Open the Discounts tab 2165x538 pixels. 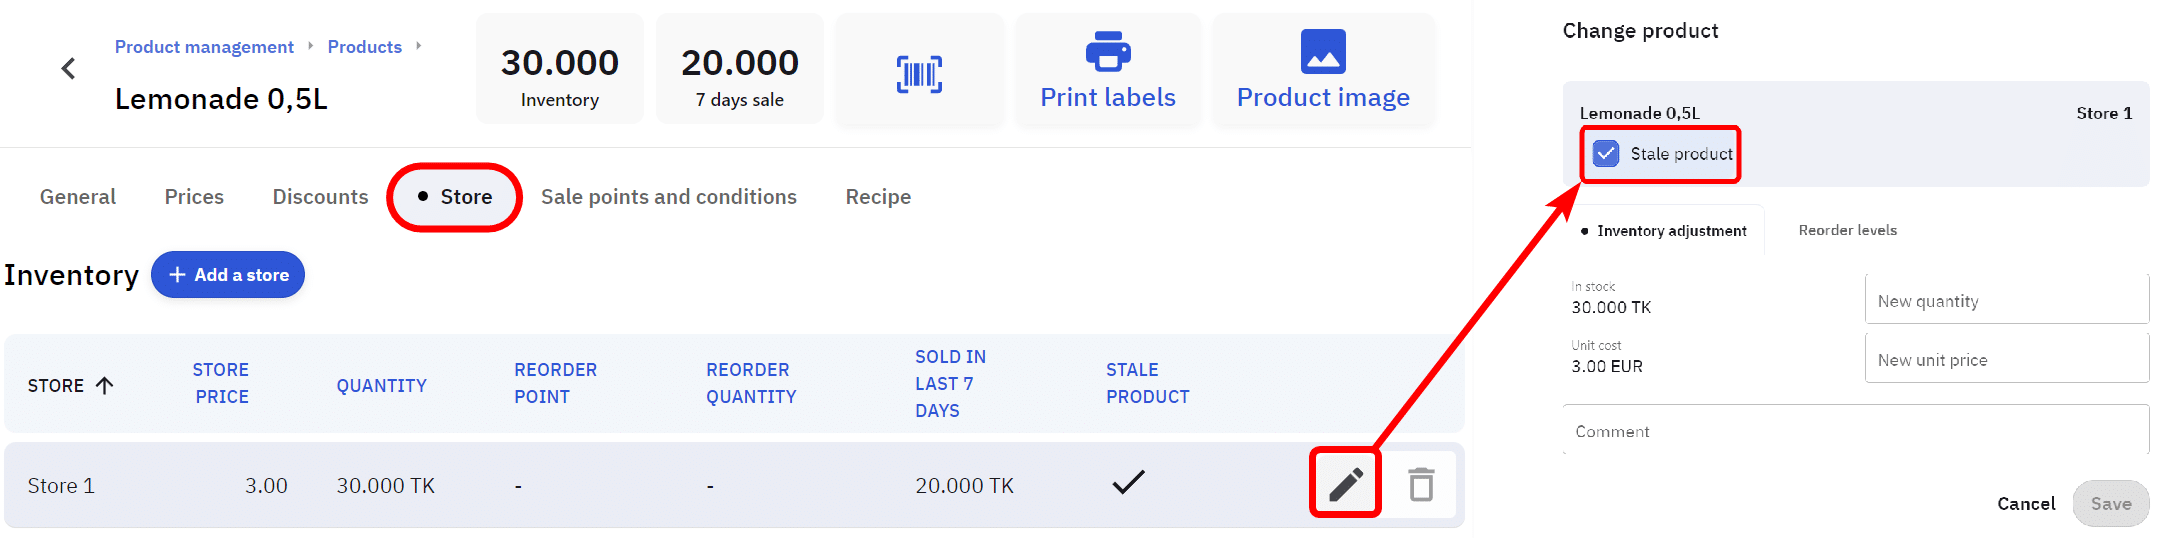click(x=320, y=197)
